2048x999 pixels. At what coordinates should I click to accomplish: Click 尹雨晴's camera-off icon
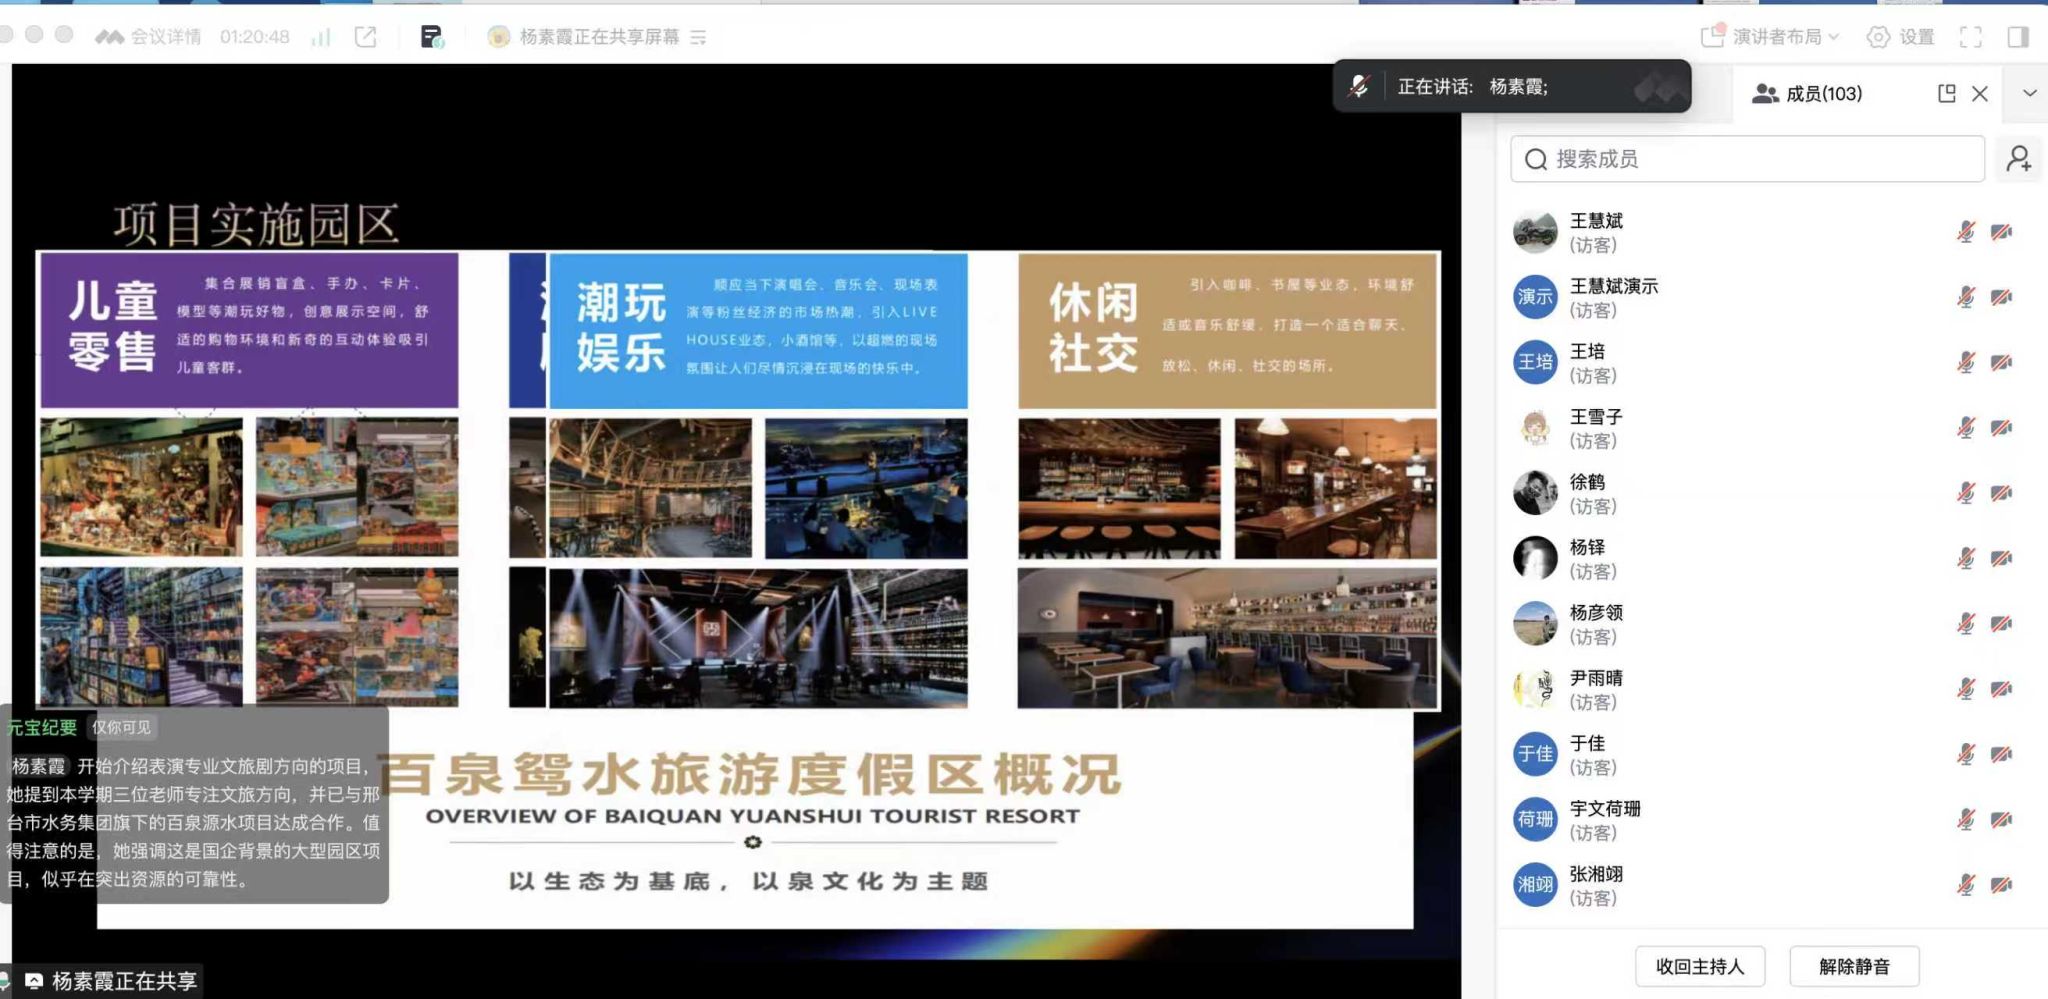(x=2001, y=689)
